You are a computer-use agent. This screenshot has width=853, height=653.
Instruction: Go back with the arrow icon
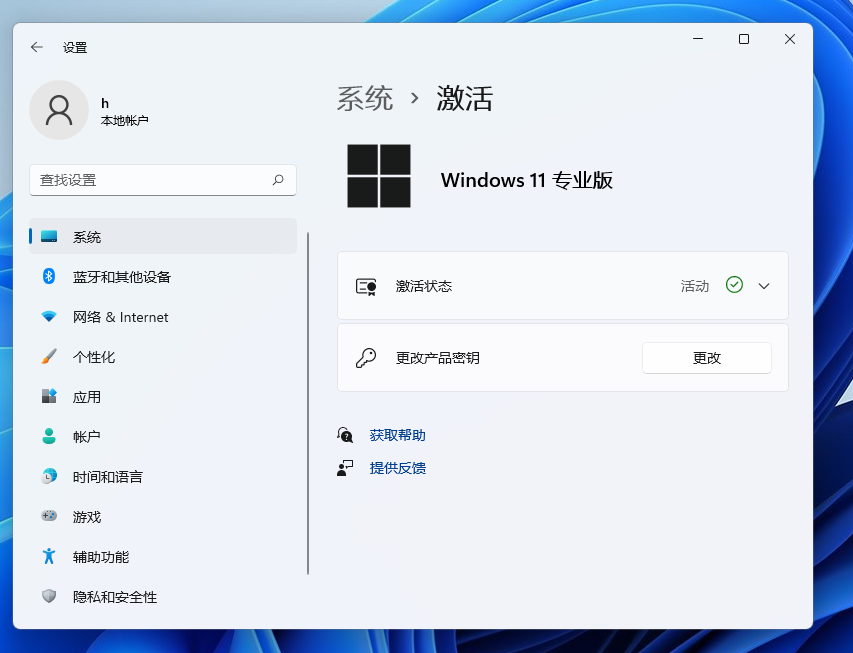point(37,47)
